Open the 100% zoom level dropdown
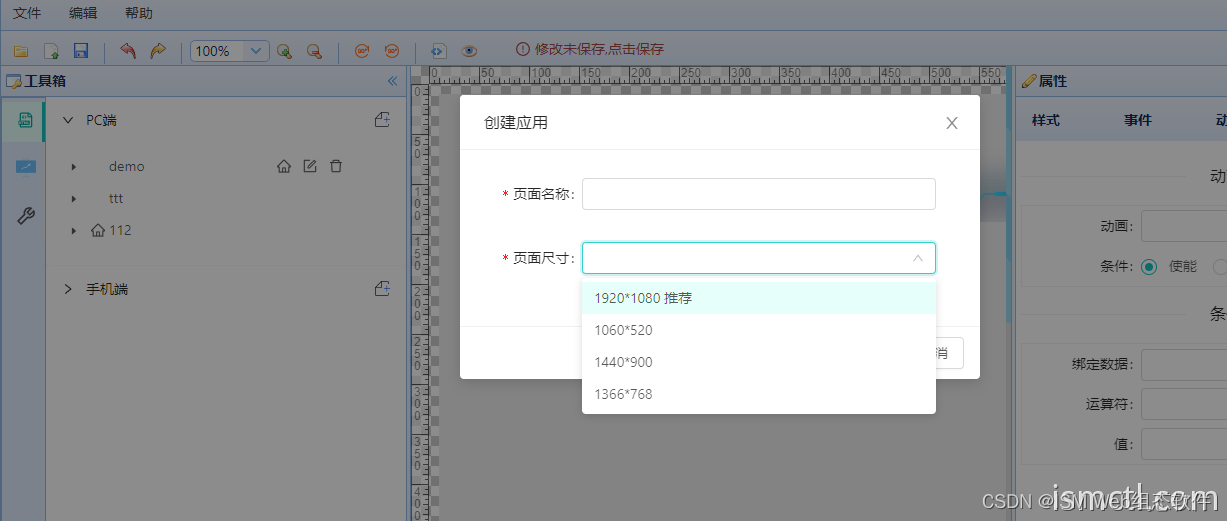Screen dimensions: 1227x521 point(229,50)
